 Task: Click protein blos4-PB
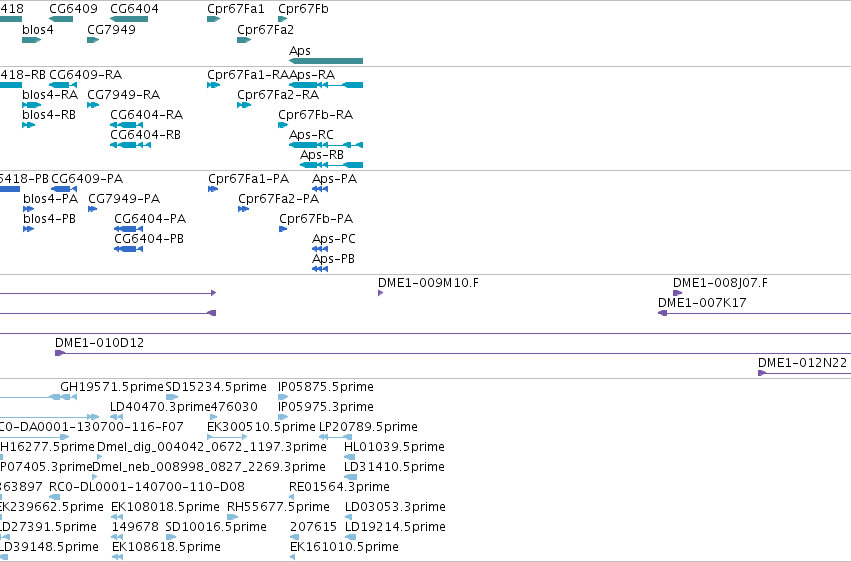tap(28, 229)
